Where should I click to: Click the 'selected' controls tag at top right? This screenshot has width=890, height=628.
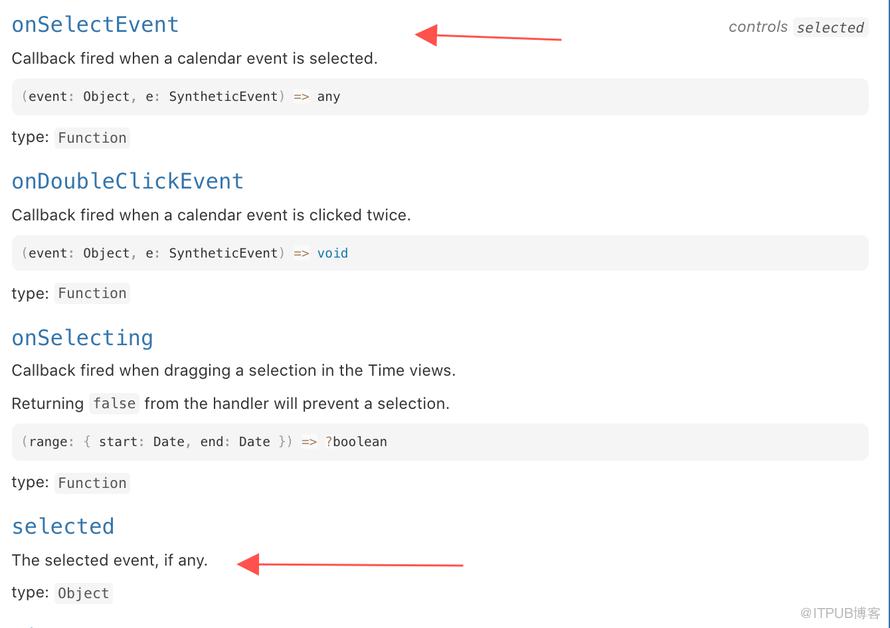click(x=830, y=27)
